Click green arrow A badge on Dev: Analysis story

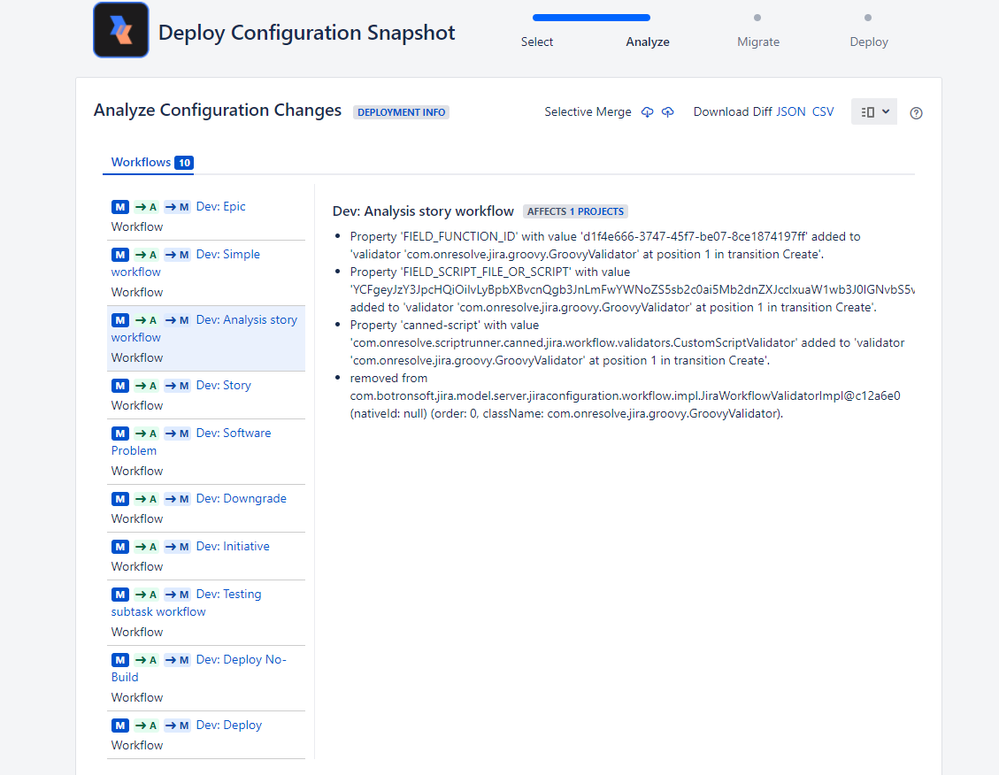tap(146, 320)
